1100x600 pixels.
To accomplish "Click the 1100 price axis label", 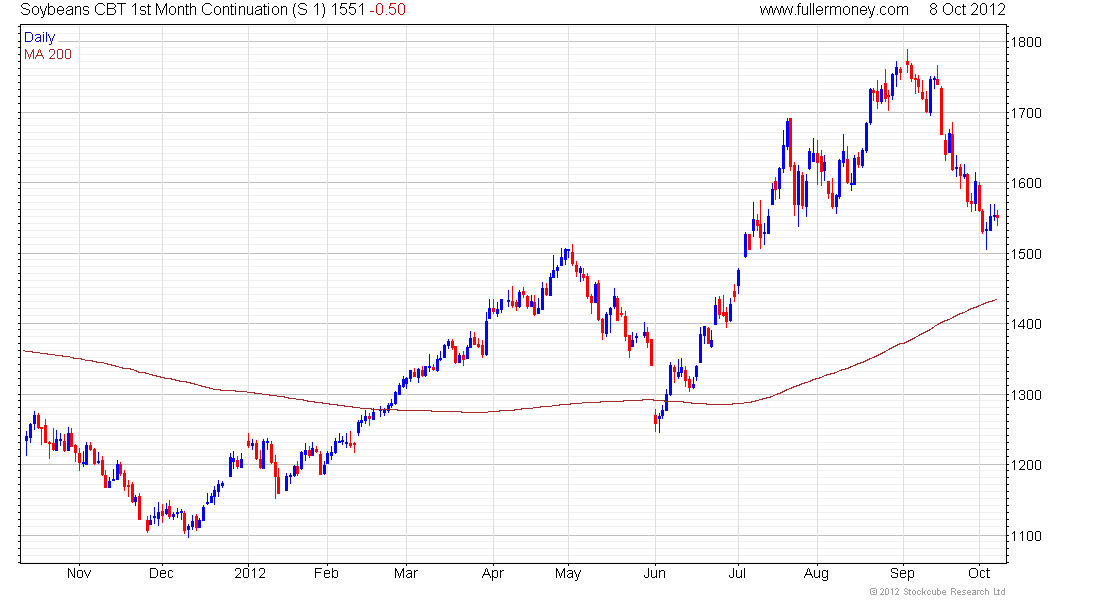I will (1026, 536).
